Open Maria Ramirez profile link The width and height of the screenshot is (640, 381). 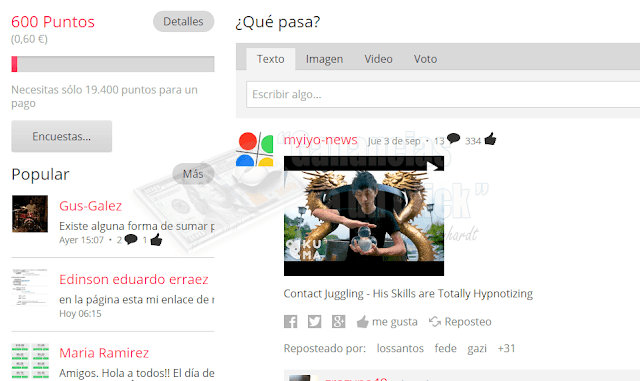click(x=104, y=353)
